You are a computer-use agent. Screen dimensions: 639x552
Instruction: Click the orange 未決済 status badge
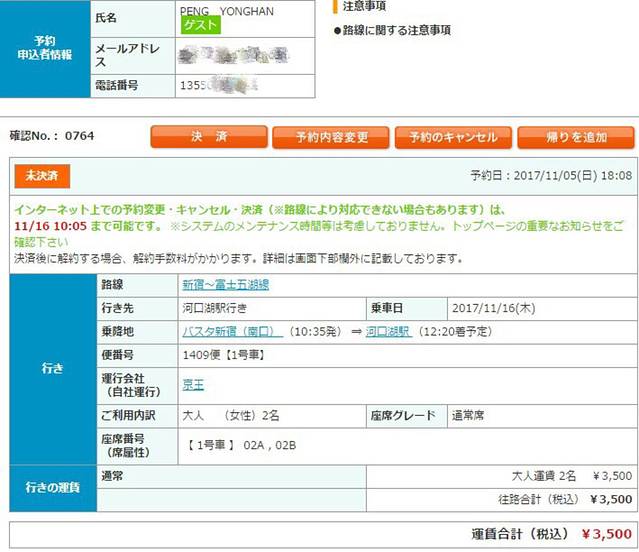pos(42,176)
